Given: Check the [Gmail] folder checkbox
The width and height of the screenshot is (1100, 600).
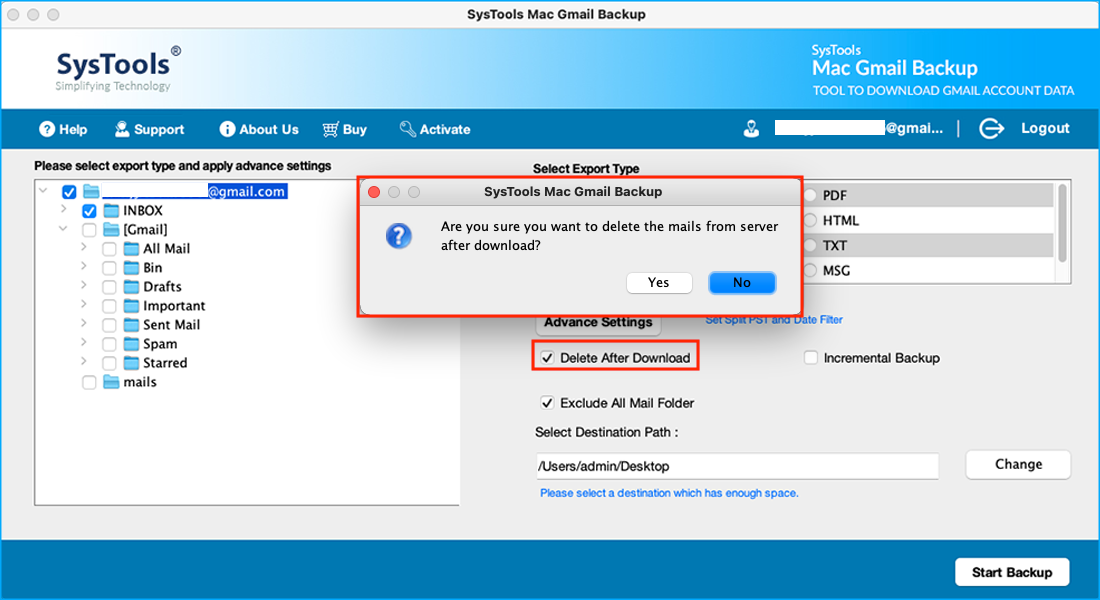Looking at the screenshot, I should coord(89,230).
